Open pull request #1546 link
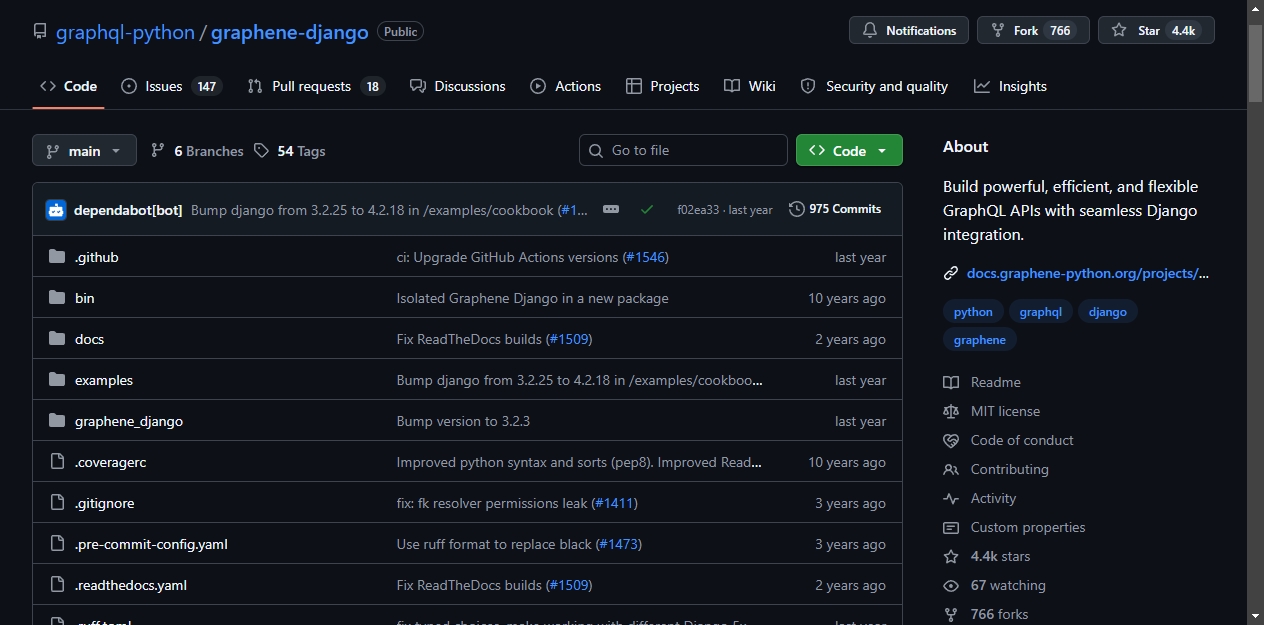 click(646, 257)
